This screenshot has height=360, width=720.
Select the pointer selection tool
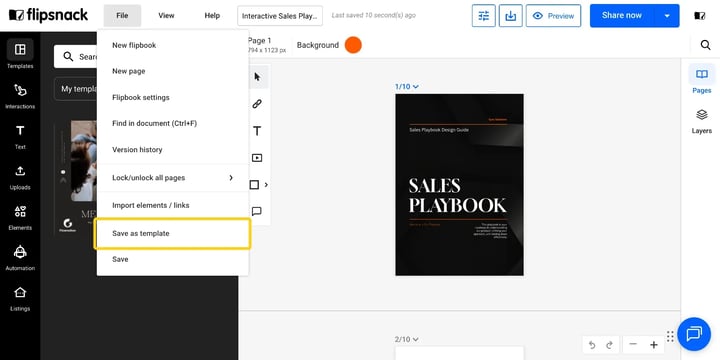coord(257,77)
